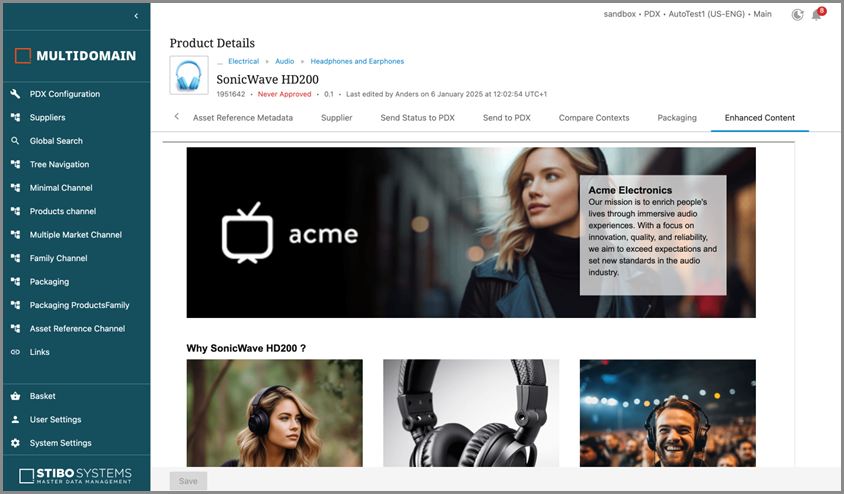Viewport: 844px width, 494px height.
Task: Click the Audio breadcrumb link
Action: click(x=284, y=61)
